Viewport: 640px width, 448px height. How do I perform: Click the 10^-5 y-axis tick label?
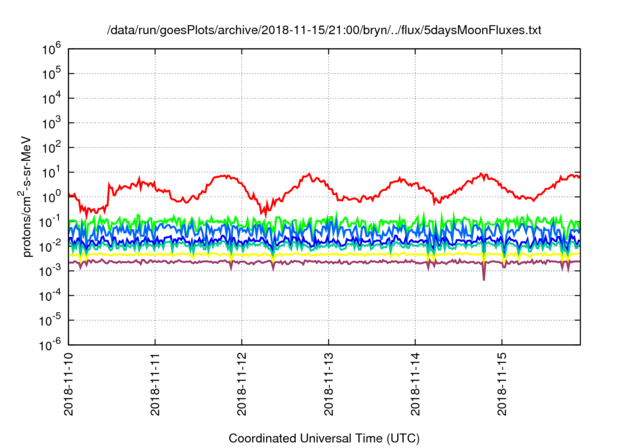tap(50, 321)
